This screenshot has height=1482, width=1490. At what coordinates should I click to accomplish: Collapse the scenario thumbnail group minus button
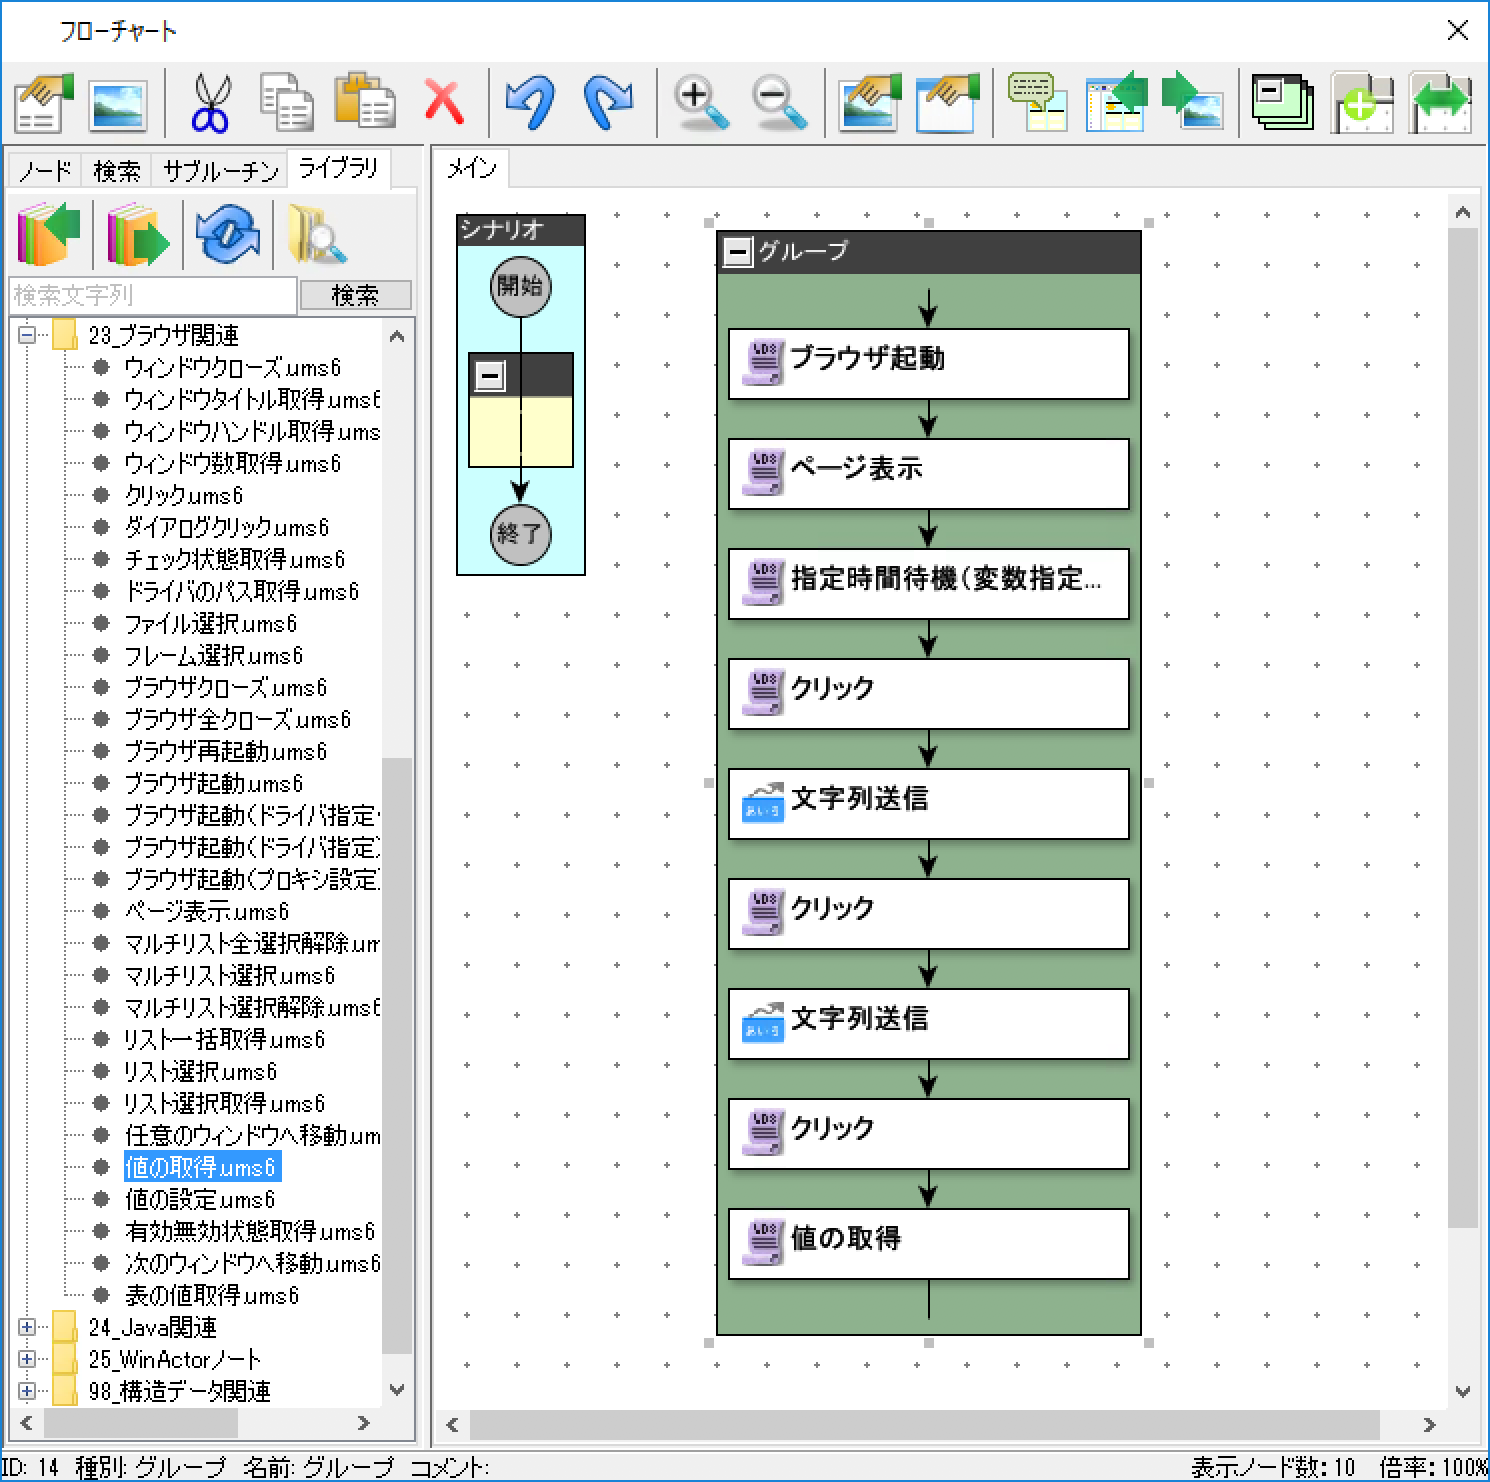pos(490,376)
